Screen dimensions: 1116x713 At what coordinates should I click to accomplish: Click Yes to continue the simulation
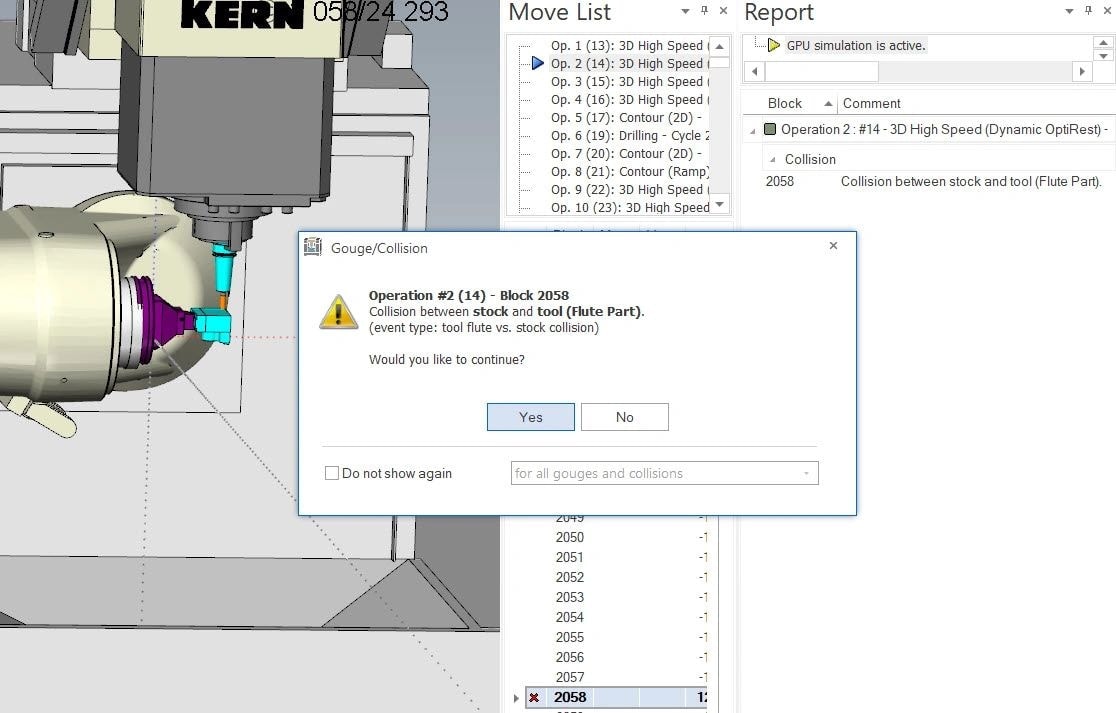[x=530, y=417]
